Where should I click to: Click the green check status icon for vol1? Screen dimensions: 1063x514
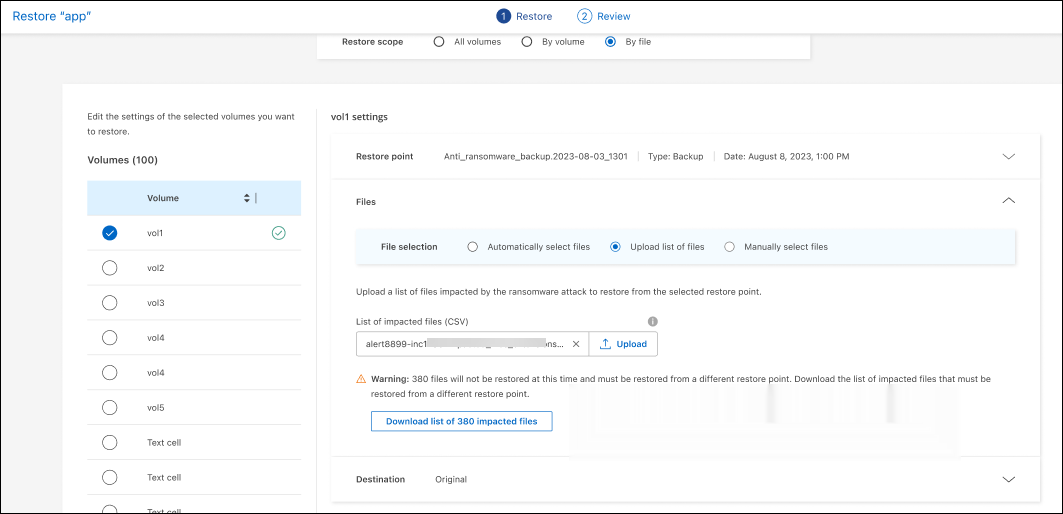click(x=279, y=233)
